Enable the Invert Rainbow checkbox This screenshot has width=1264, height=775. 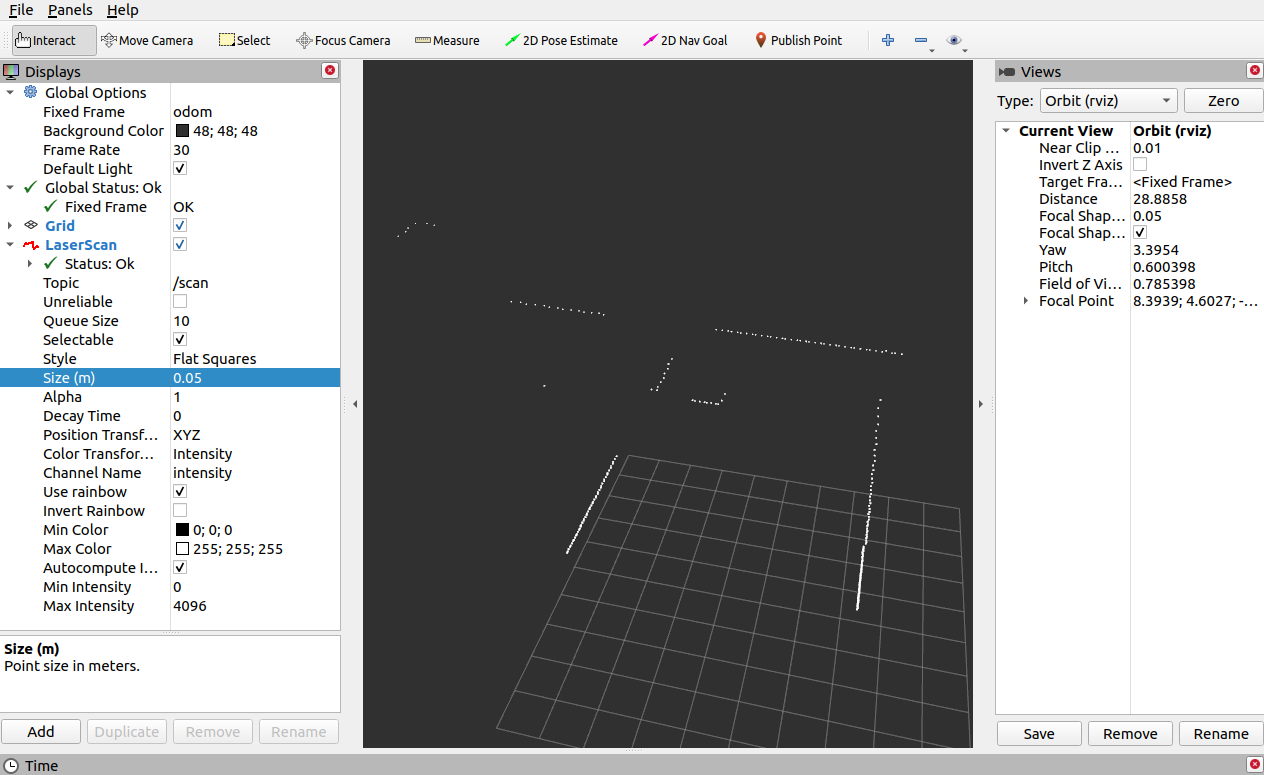click(x=180, y=511)
